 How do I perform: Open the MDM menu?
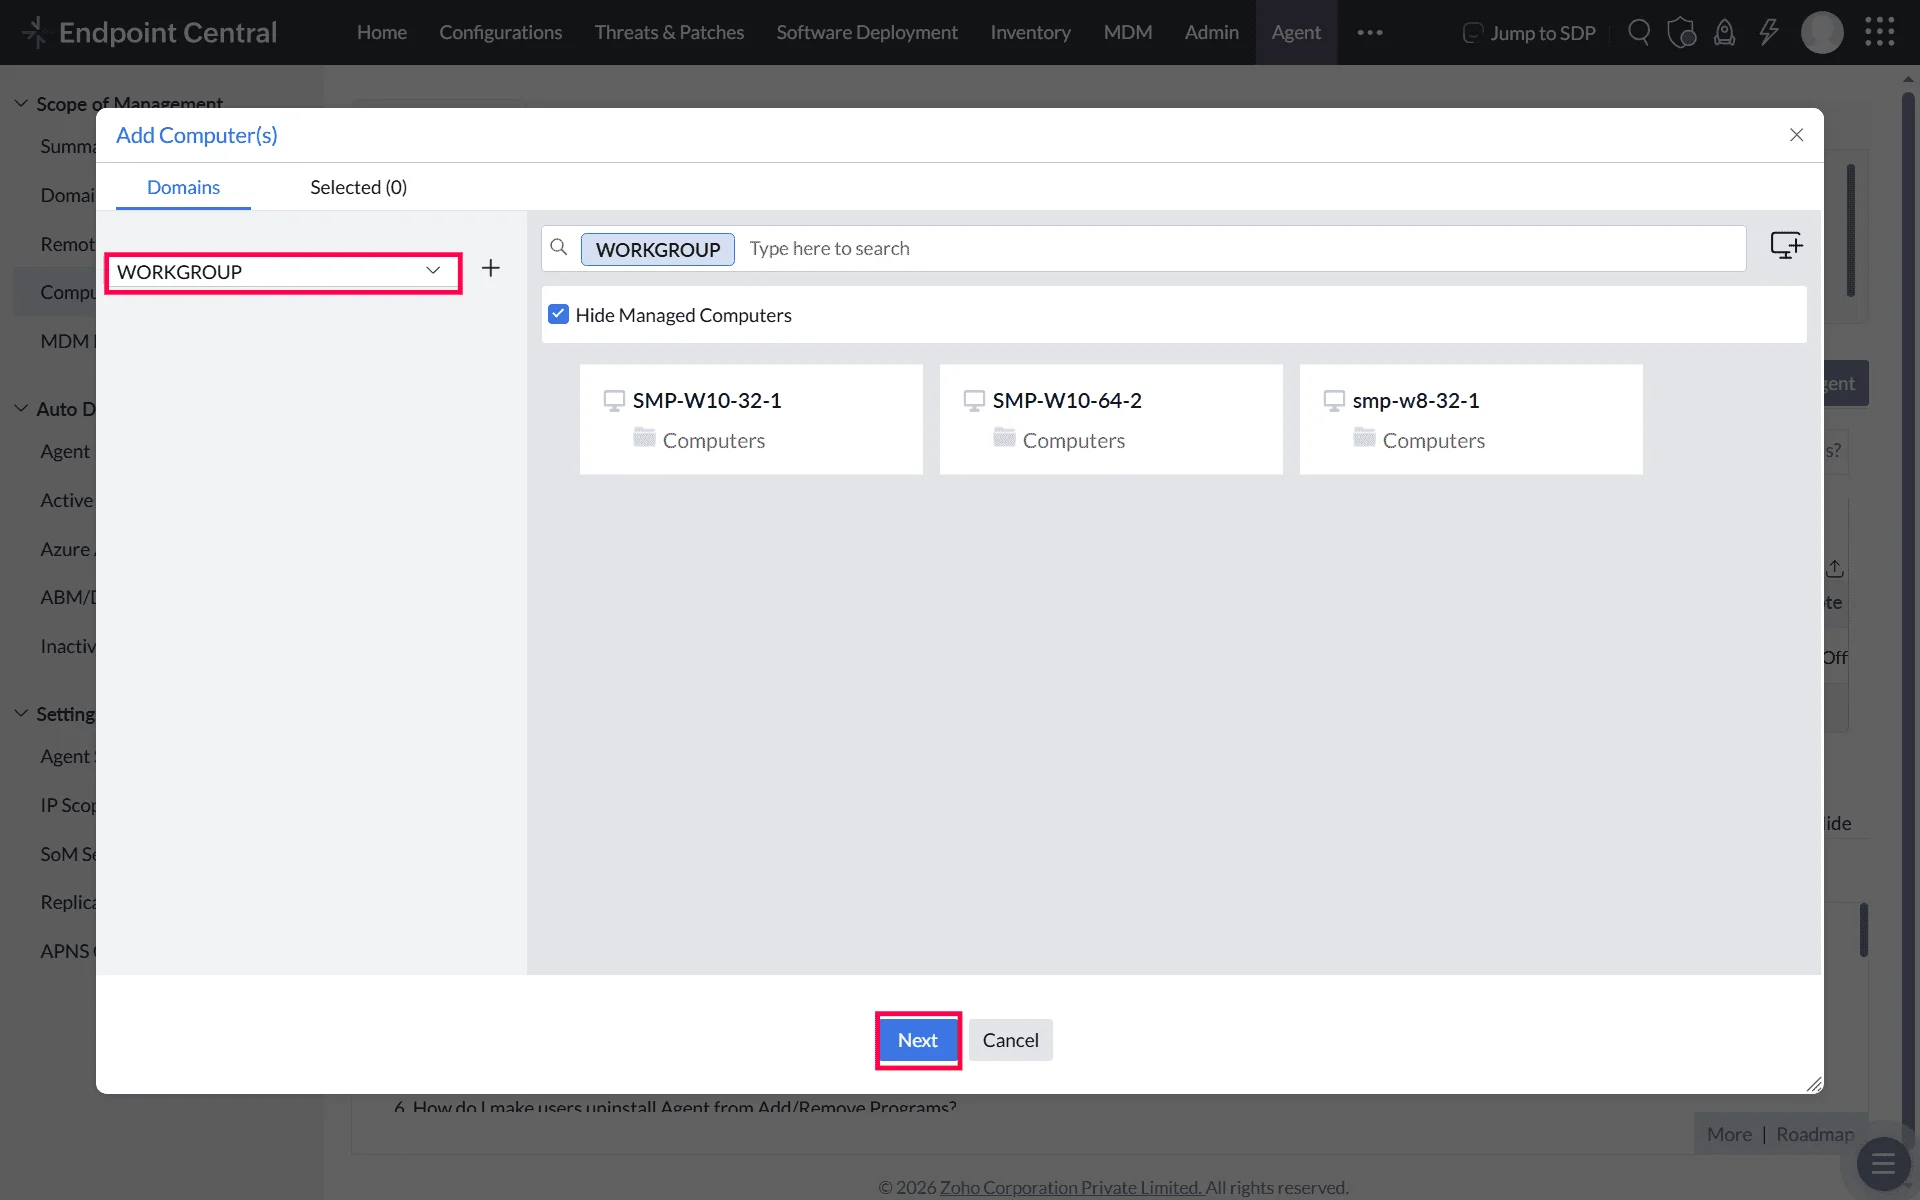1127,32
